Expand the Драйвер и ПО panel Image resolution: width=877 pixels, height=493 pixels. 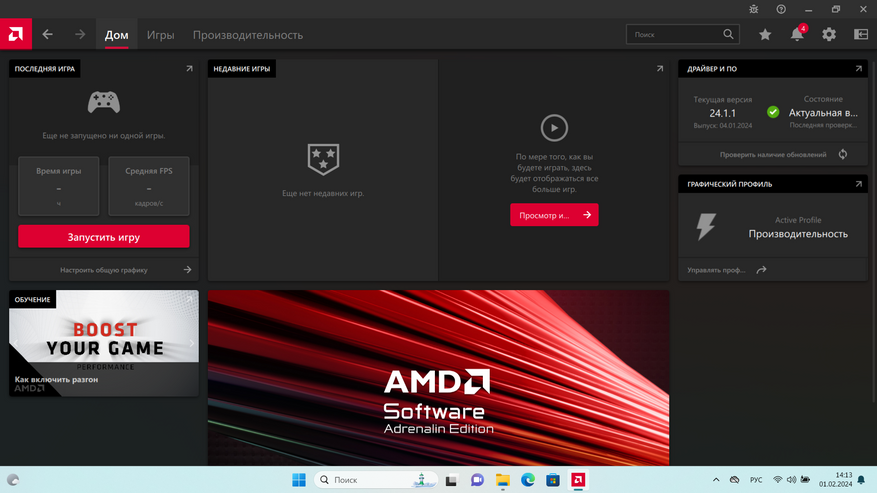point(858,68)
